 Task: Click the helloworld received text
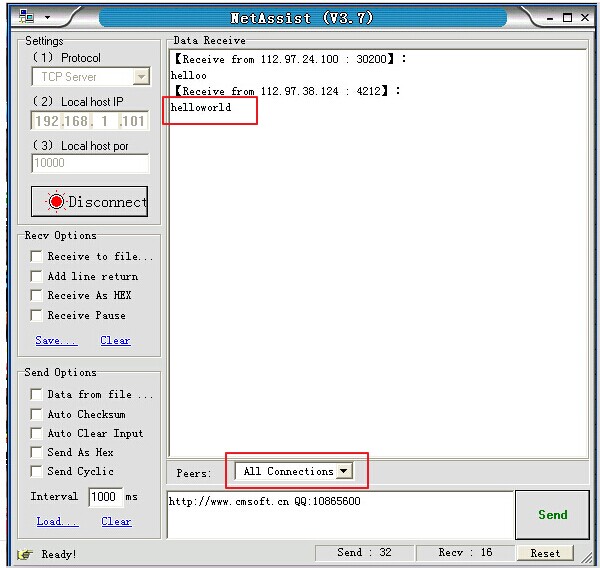click(201, 107)
